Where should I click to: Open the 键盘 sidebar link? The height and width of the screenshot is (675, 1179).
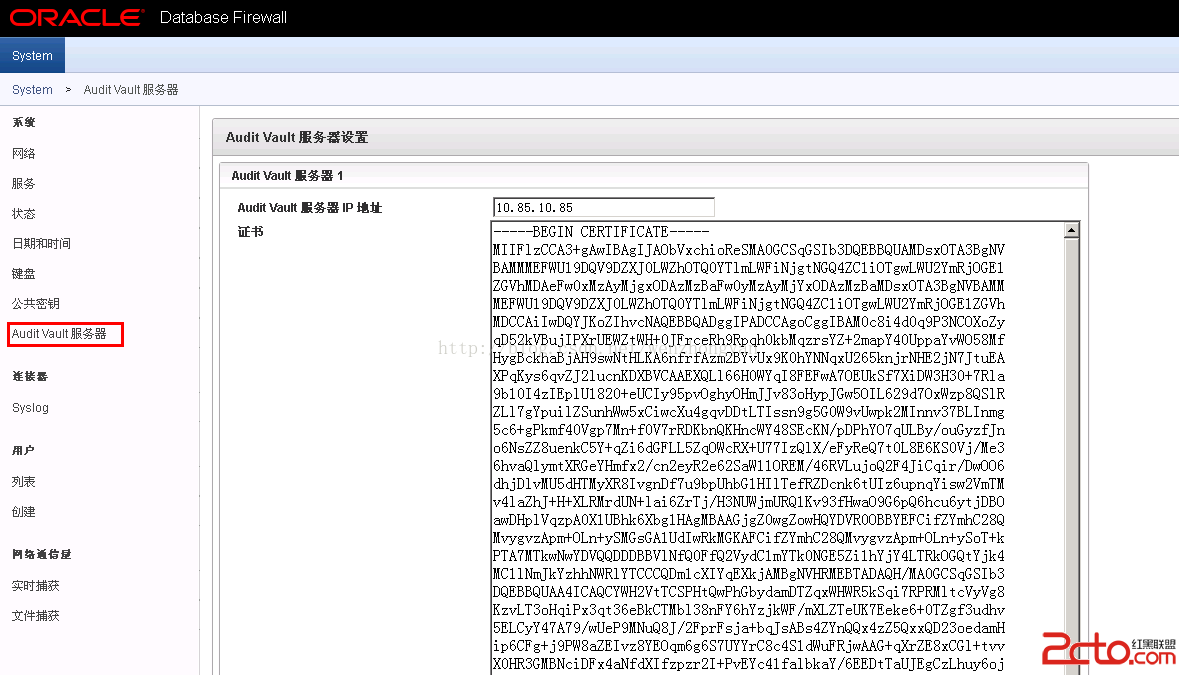[x=23, y=274]
